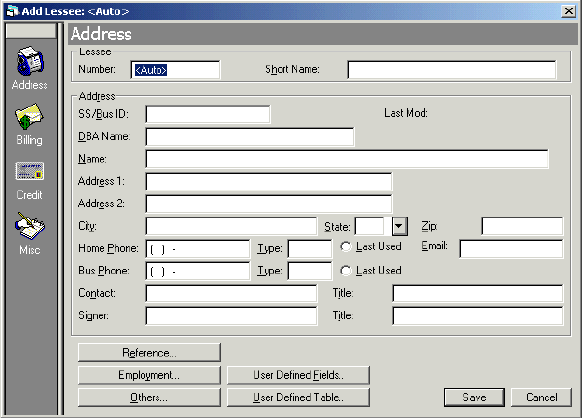Open the Billing section icon
The width and height of the screenshot is (582, 418).
tap(29, 117)
